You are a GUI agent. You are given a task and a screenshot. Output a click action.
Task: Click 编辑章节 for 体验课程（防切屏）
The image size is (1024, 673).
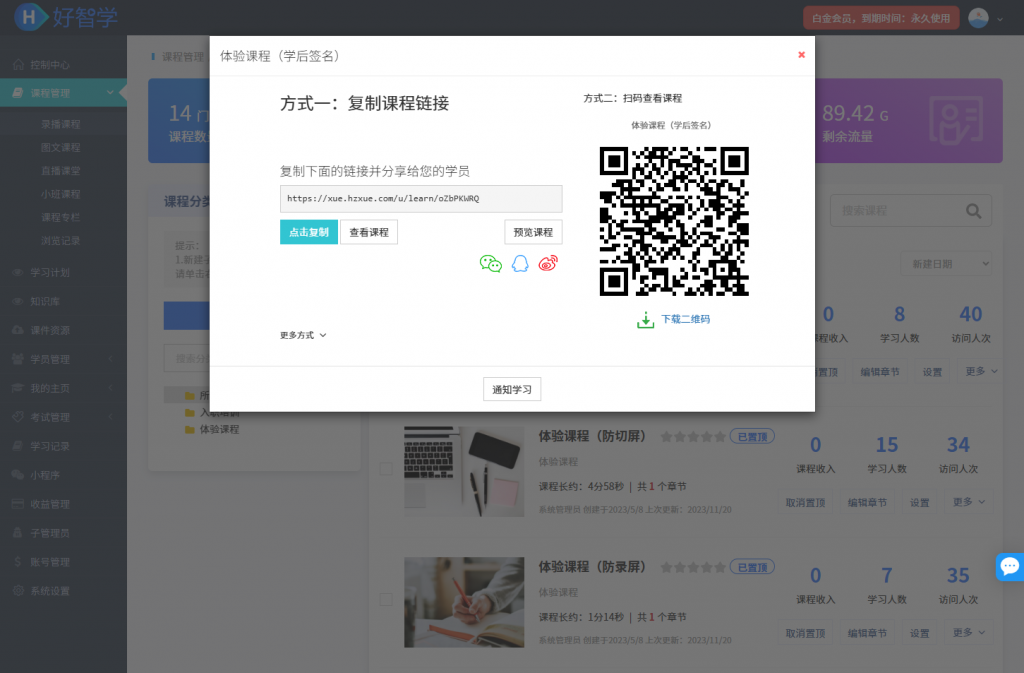tap(867, 503)
